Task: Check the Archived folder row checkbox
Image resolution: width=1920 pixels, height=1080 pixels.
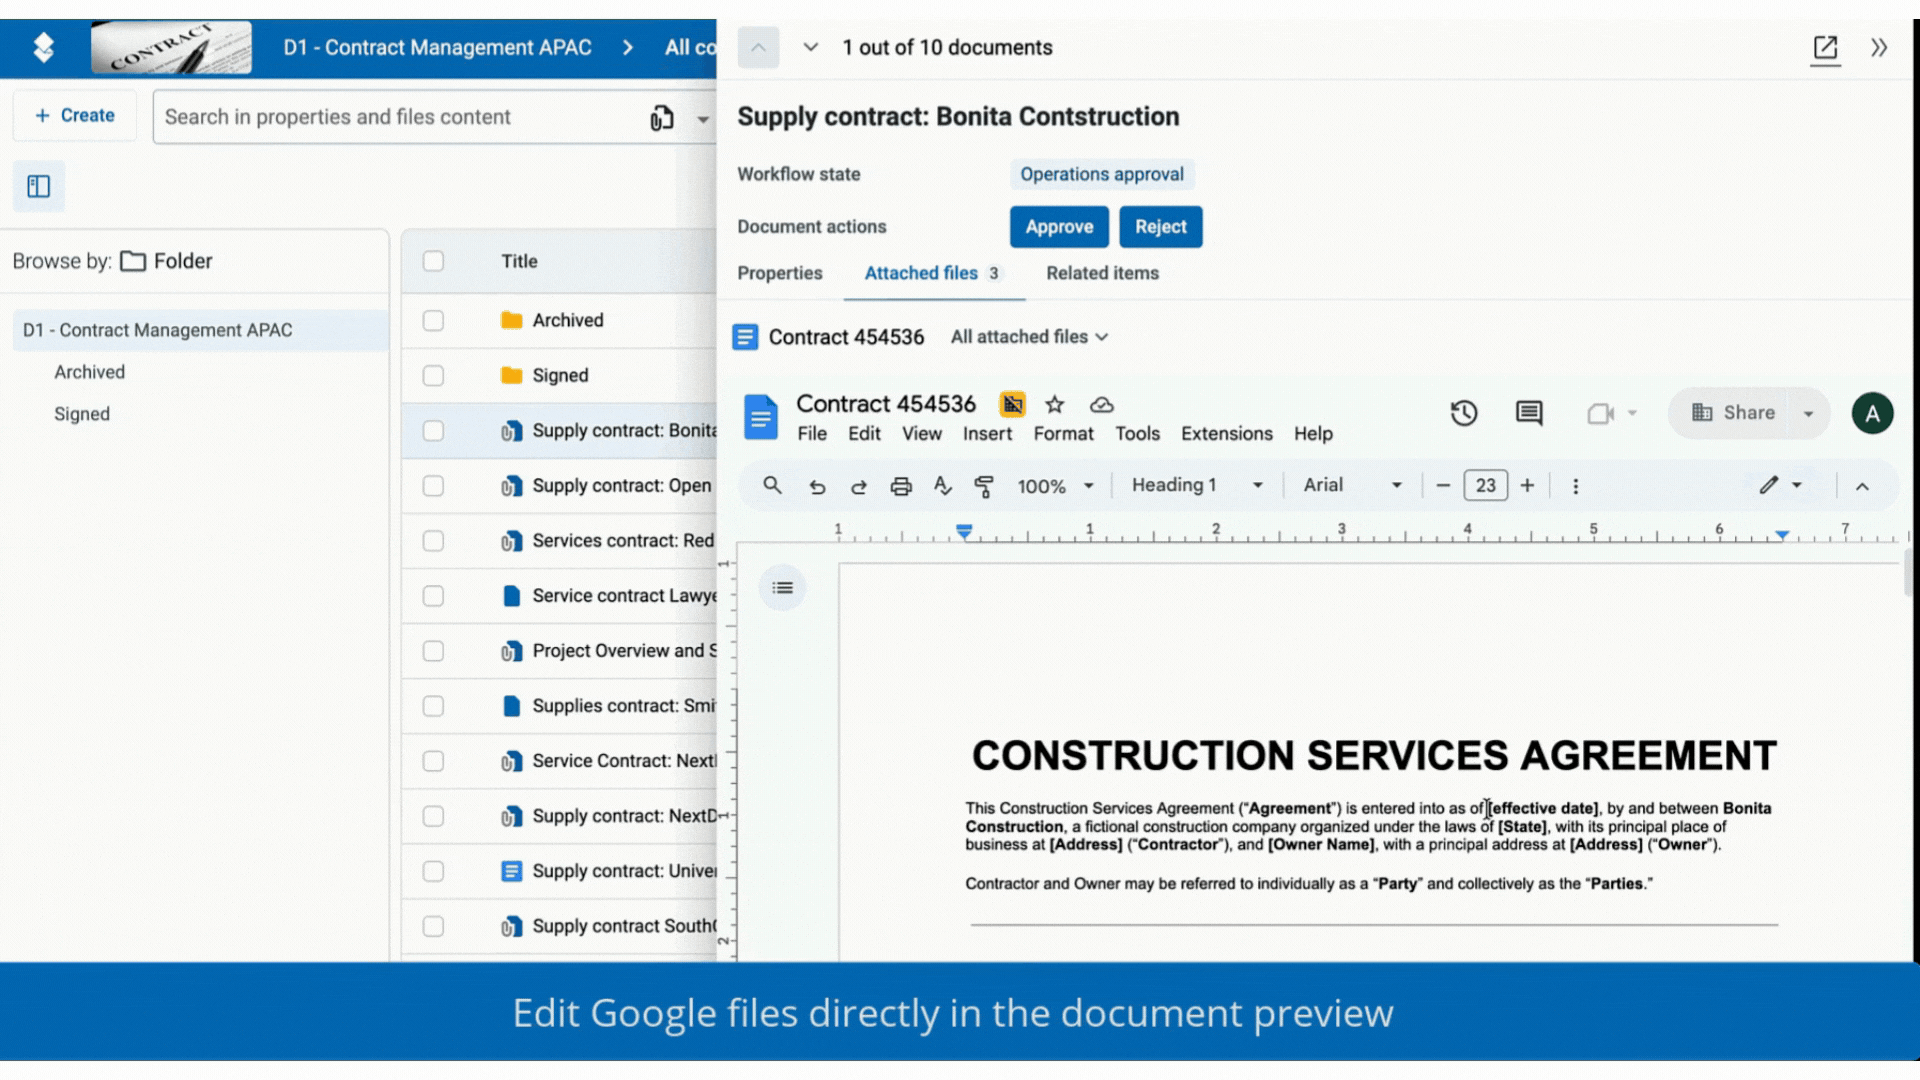Action: pos(433,321)
